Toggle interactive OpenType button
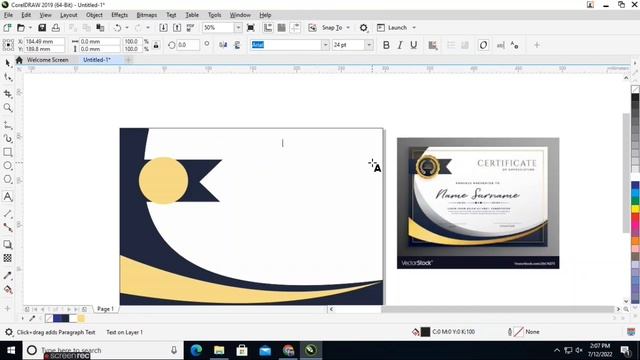The image size is (640, 360). point(483,45)
